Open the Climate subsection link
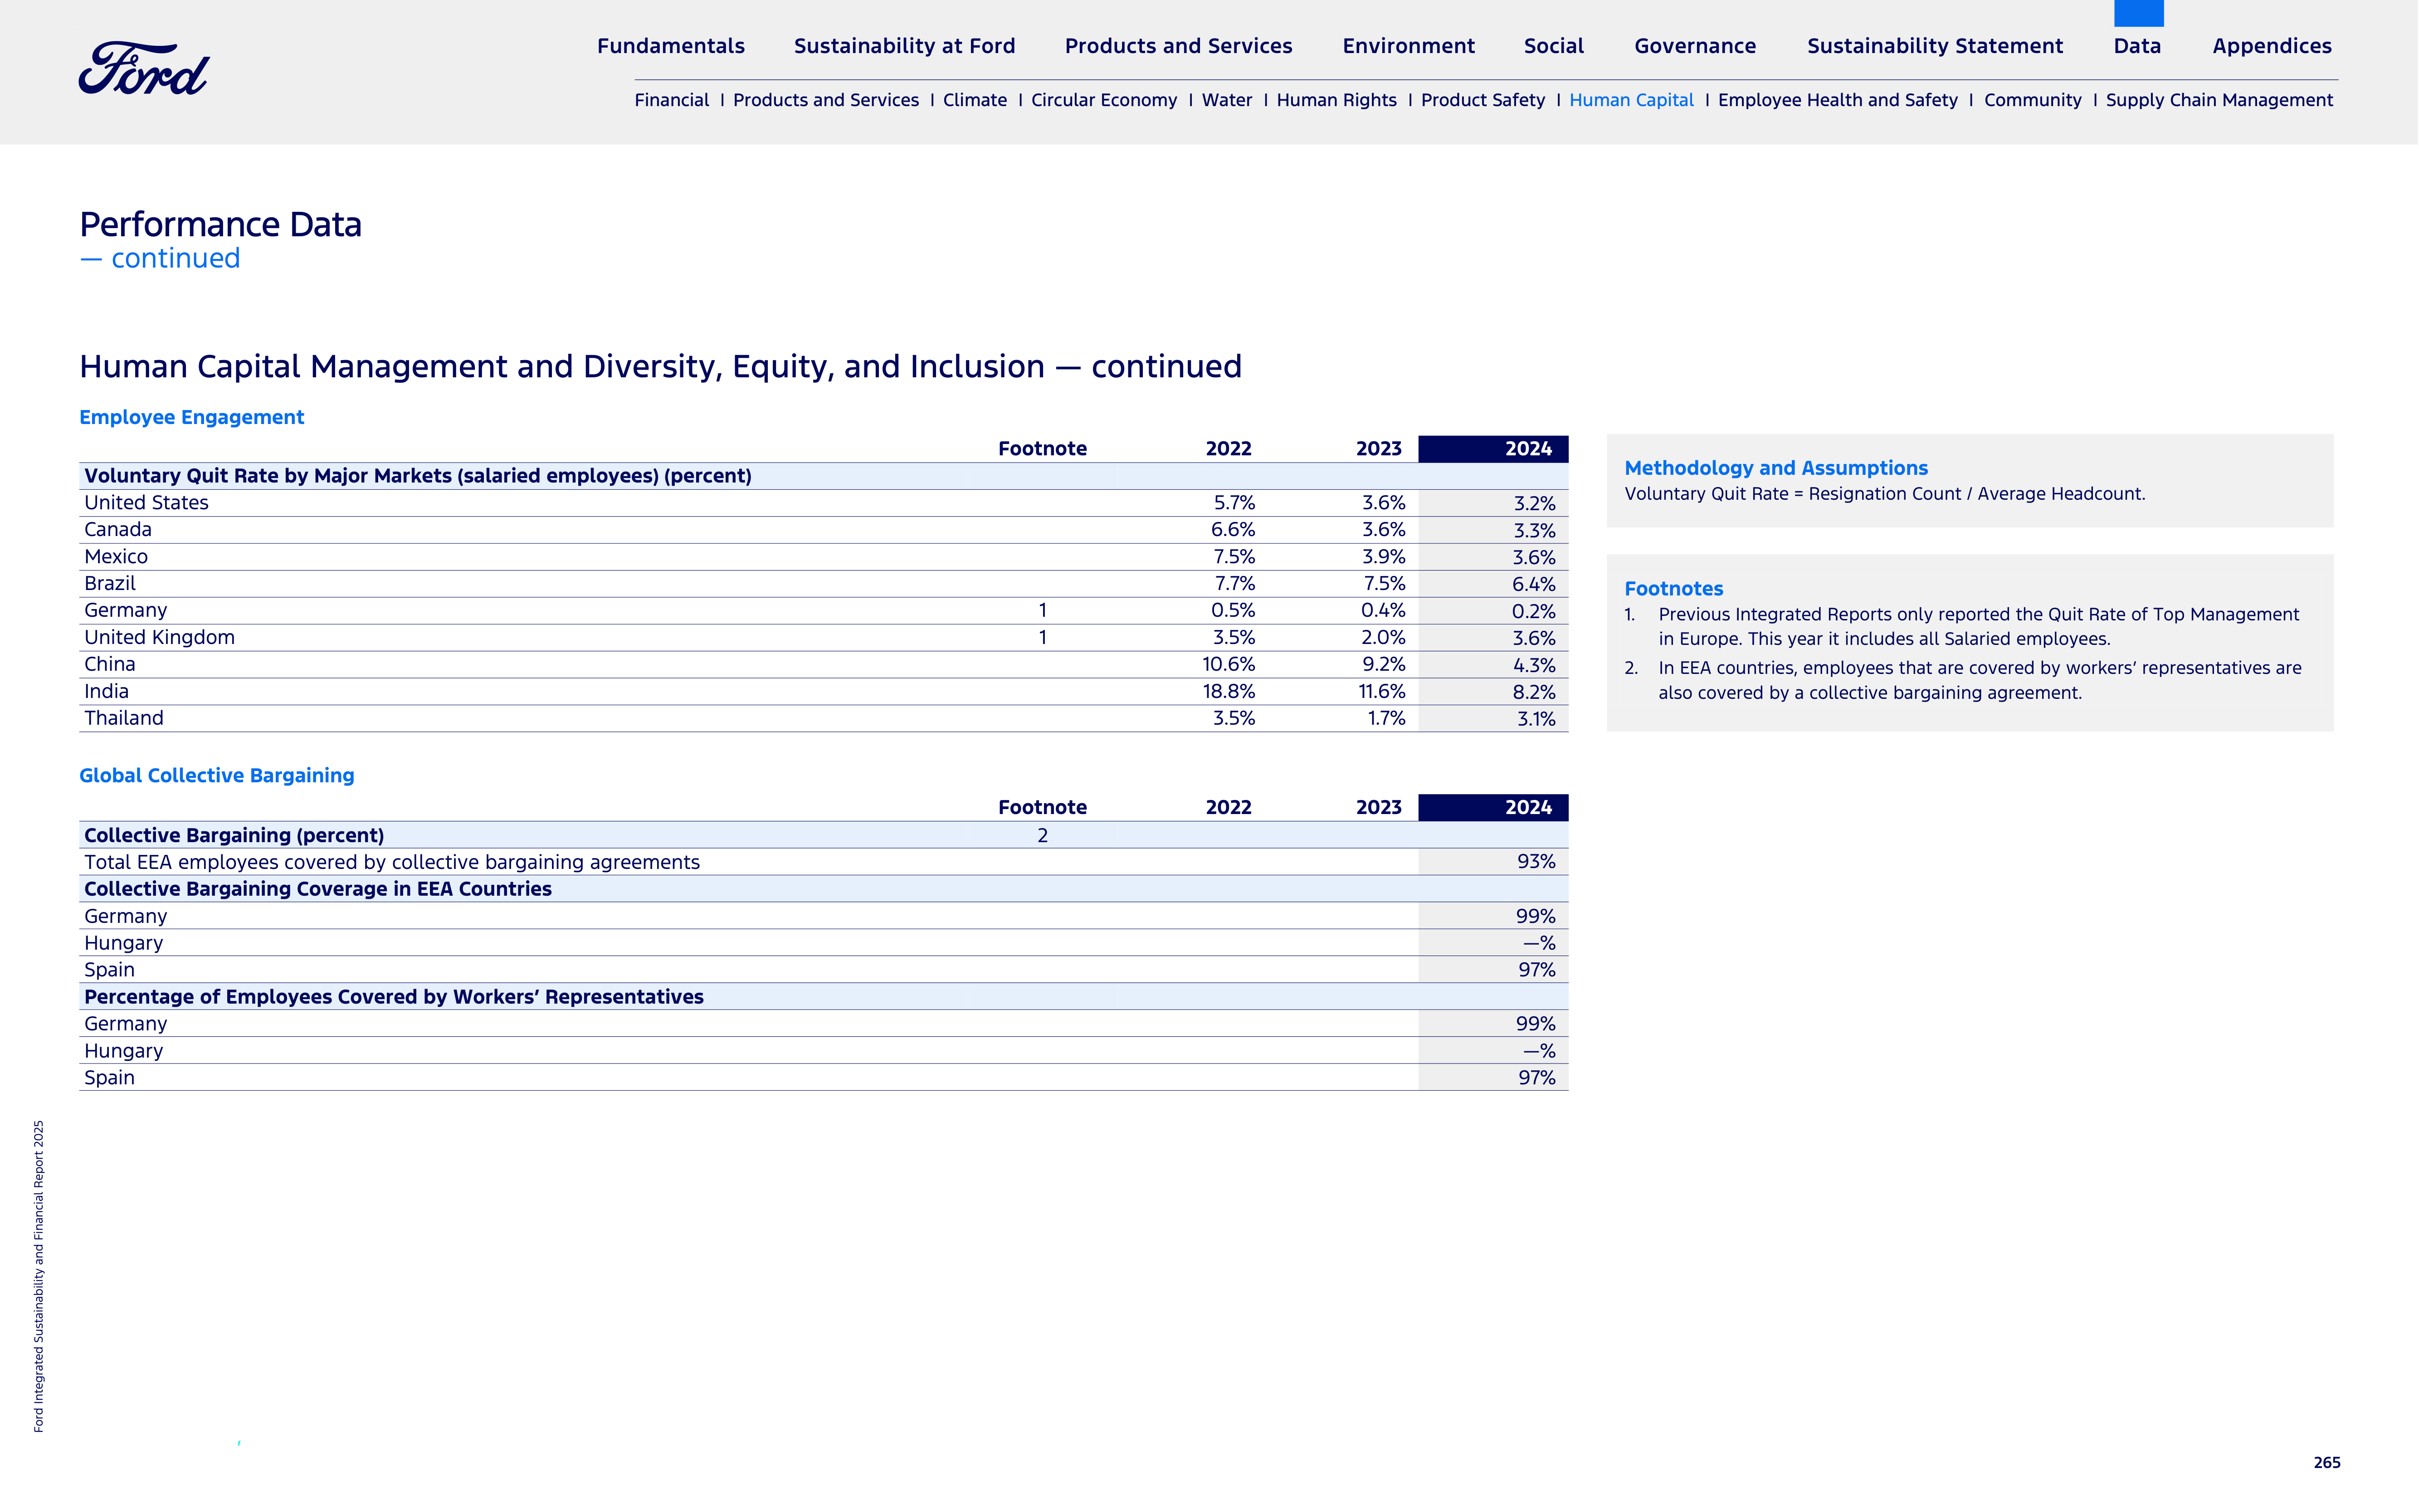Screen dimensions: 2419x1512 click(974, 100)
